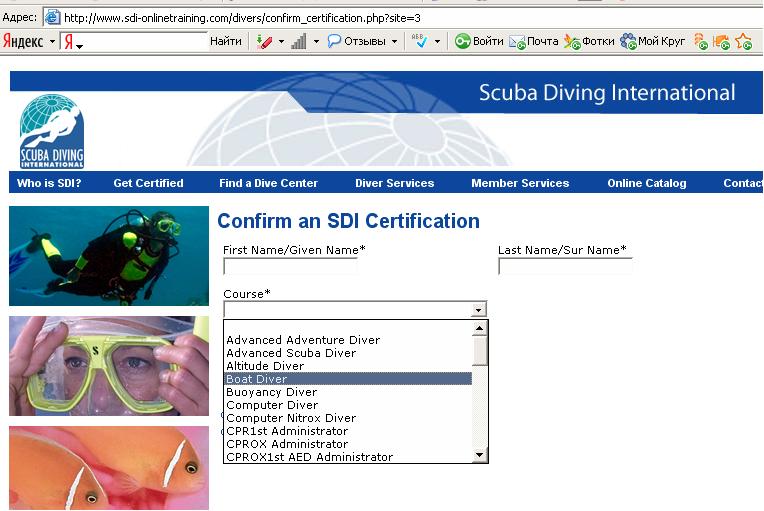Click the orange folder toolbar icon
The image size is (764, 511).
point(721,42)
